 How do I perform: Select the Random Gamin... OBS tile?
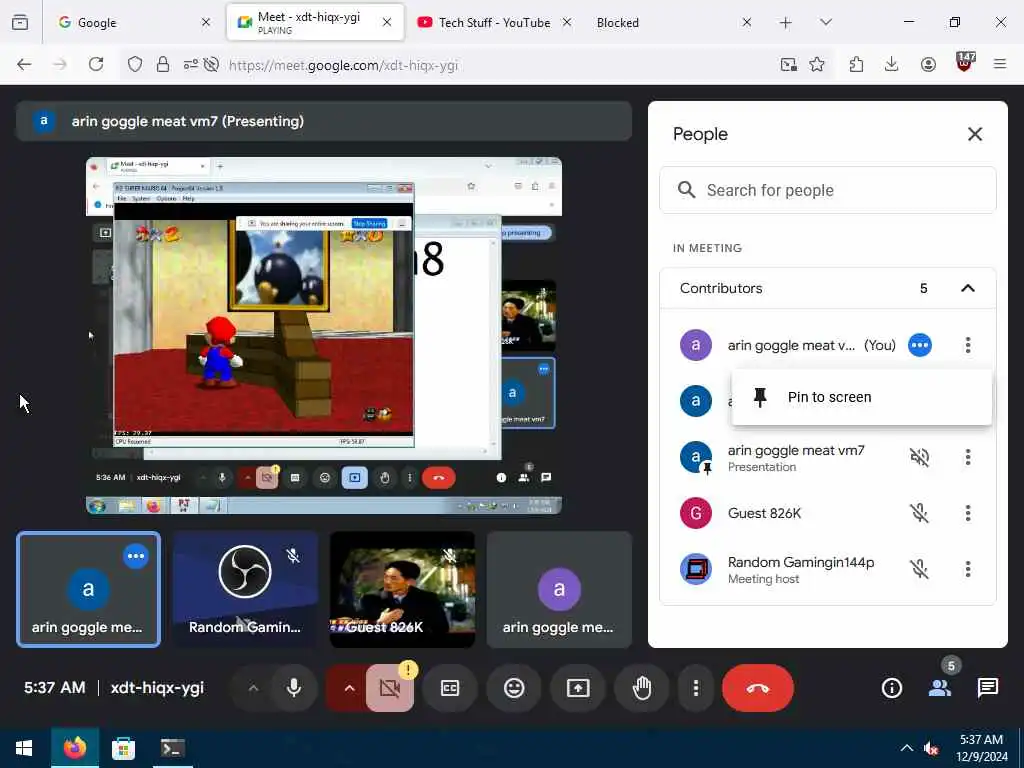[x=246, y=590]
